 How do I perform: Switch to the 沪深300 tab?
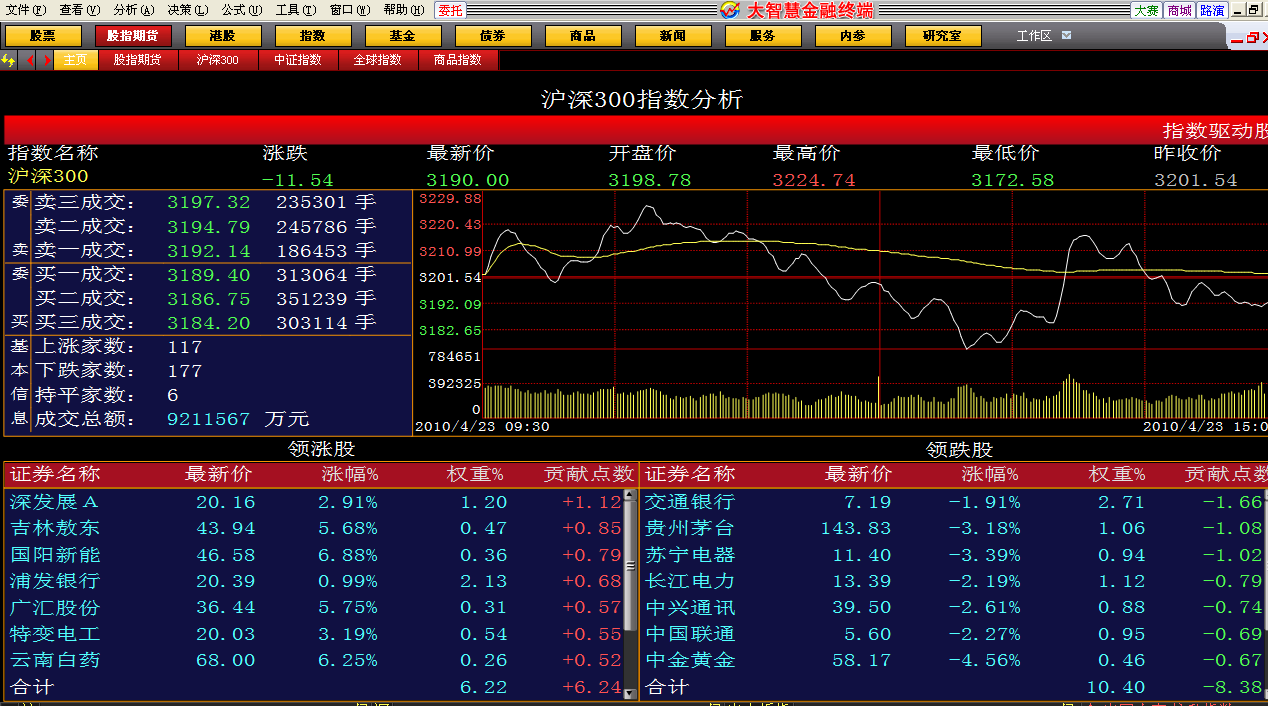(217, 60)
